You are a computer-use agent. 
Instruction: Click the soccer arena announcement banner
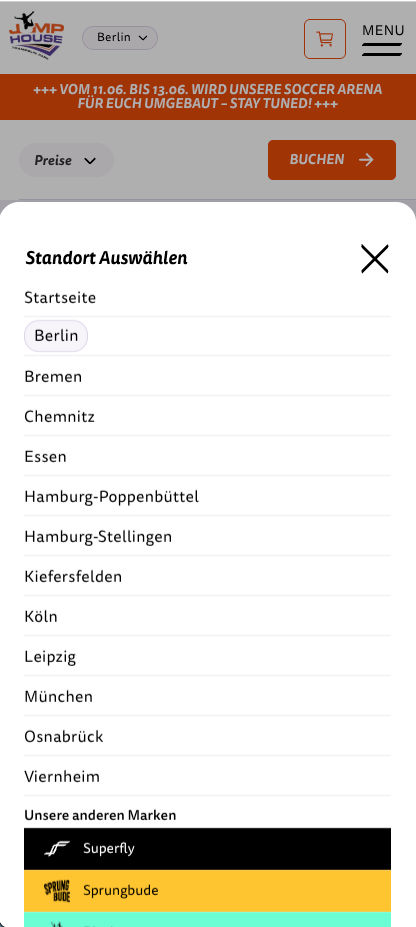tap(208, 97)
